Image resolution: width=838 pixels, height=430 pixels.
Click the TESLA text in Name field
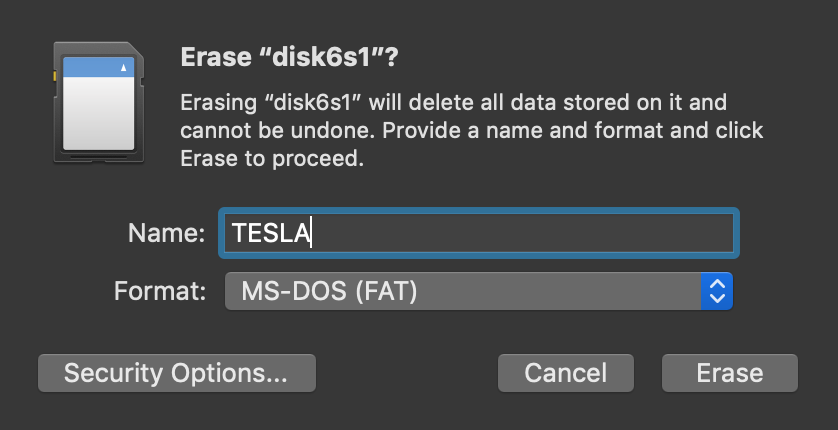click(271, 233)
